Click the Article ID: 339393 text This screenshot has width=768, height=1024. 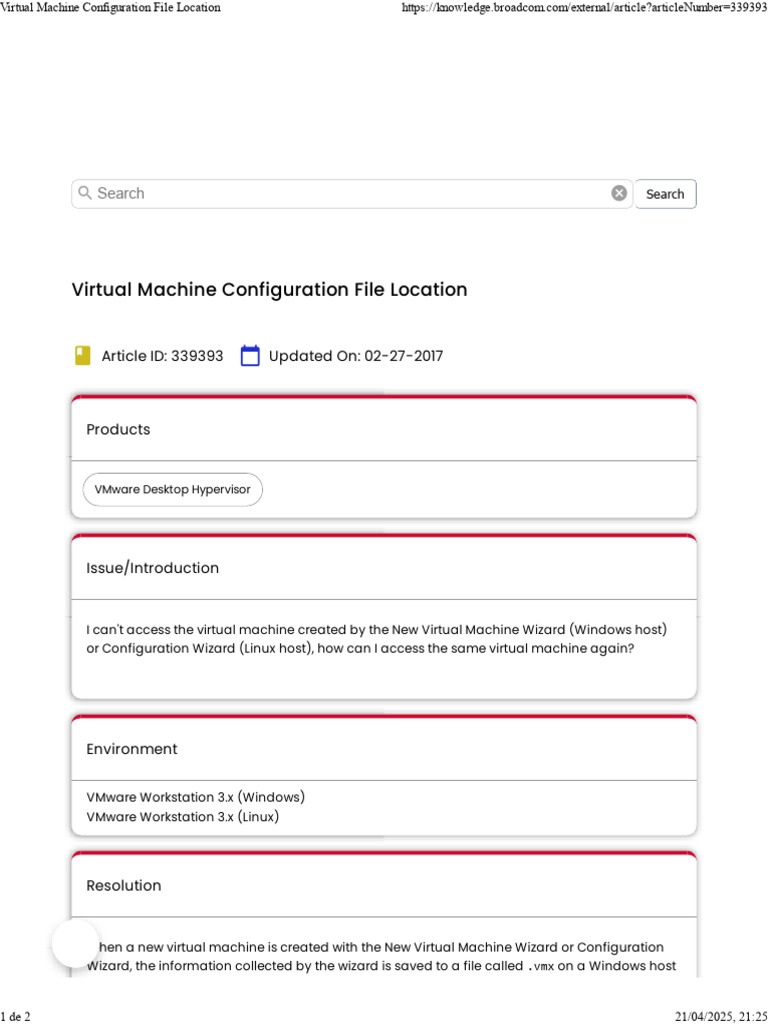coord(162,356)
